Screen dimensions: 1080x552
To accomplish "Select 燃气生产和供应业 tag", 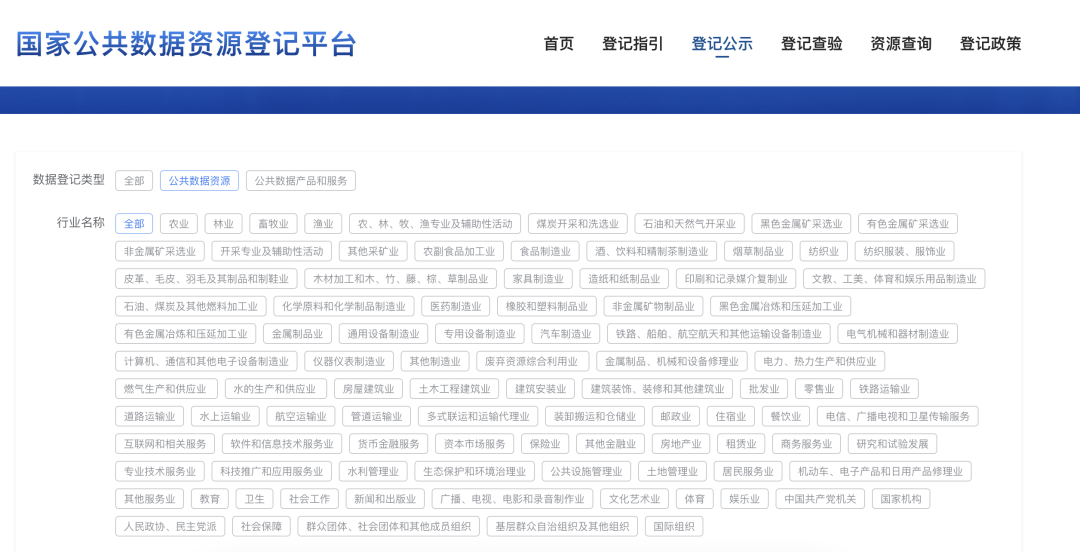I will click(x=166, y=389).
